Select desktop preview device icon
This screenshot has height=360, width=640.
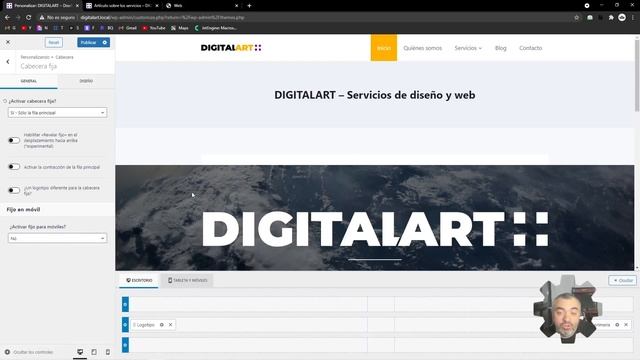80,352
